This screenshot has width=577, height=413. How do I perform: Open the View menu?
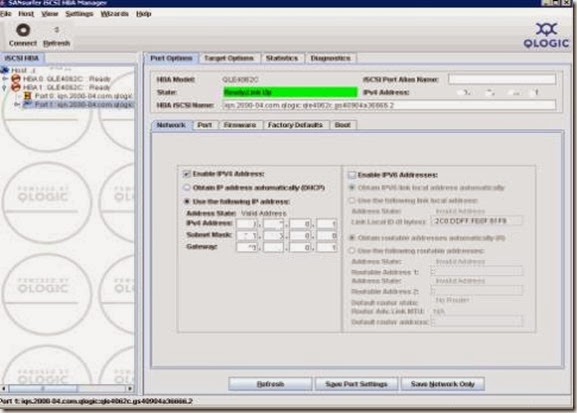click(50, 14)
